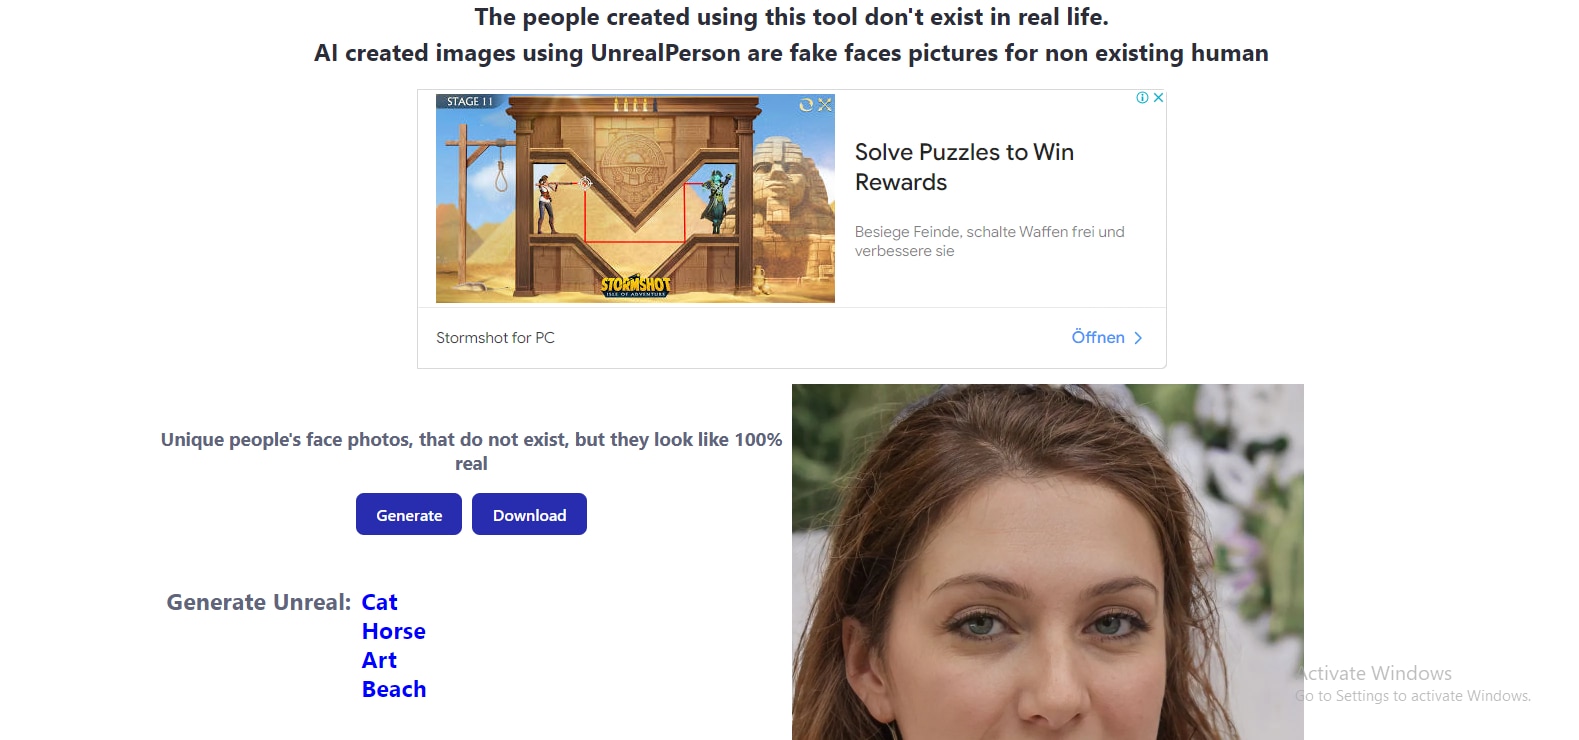1579x740 pixels.
Task: Open the Horse generator link
Action: coord(394,631)
